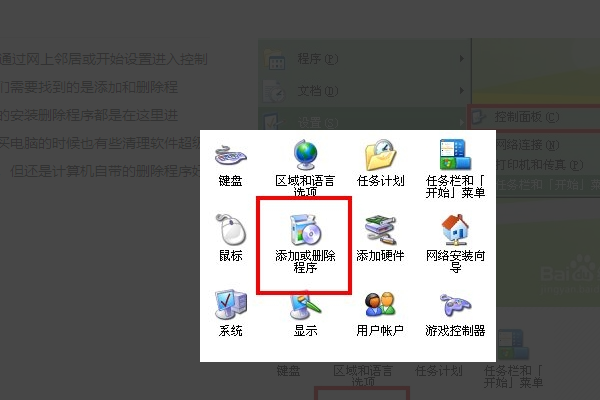The image size is (600, 400).
Task: Open the 显示 display icon
Action: pyautogui.click(x=305, y=306)
